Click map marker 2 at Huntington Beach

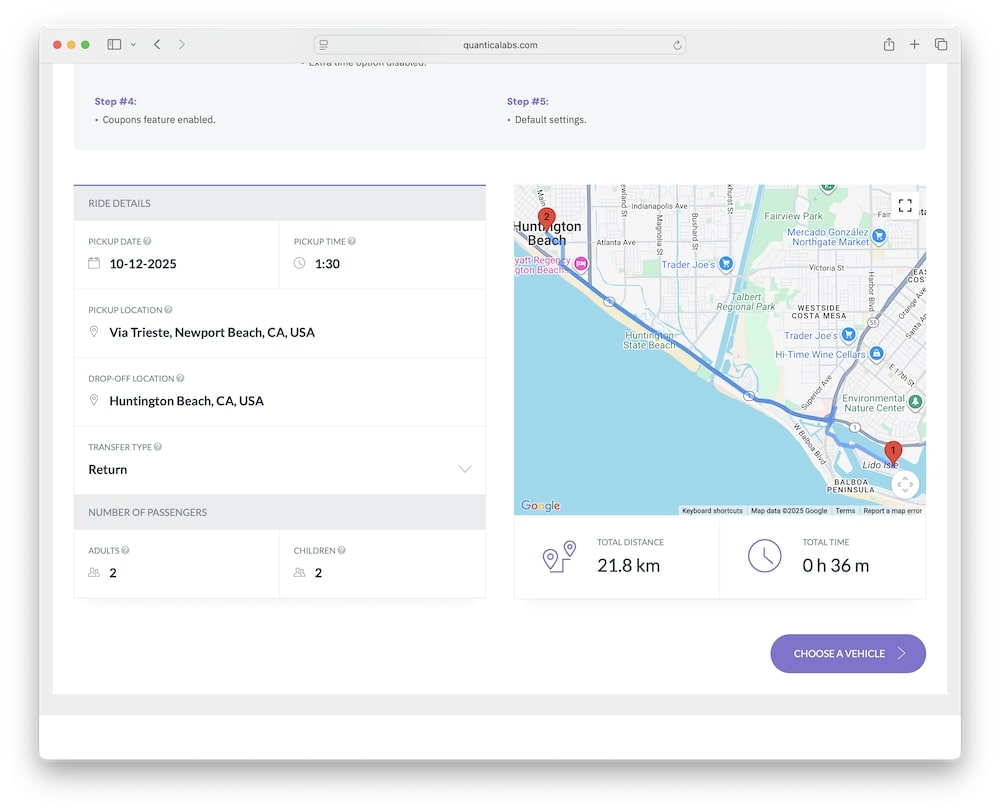click(547, 219)
